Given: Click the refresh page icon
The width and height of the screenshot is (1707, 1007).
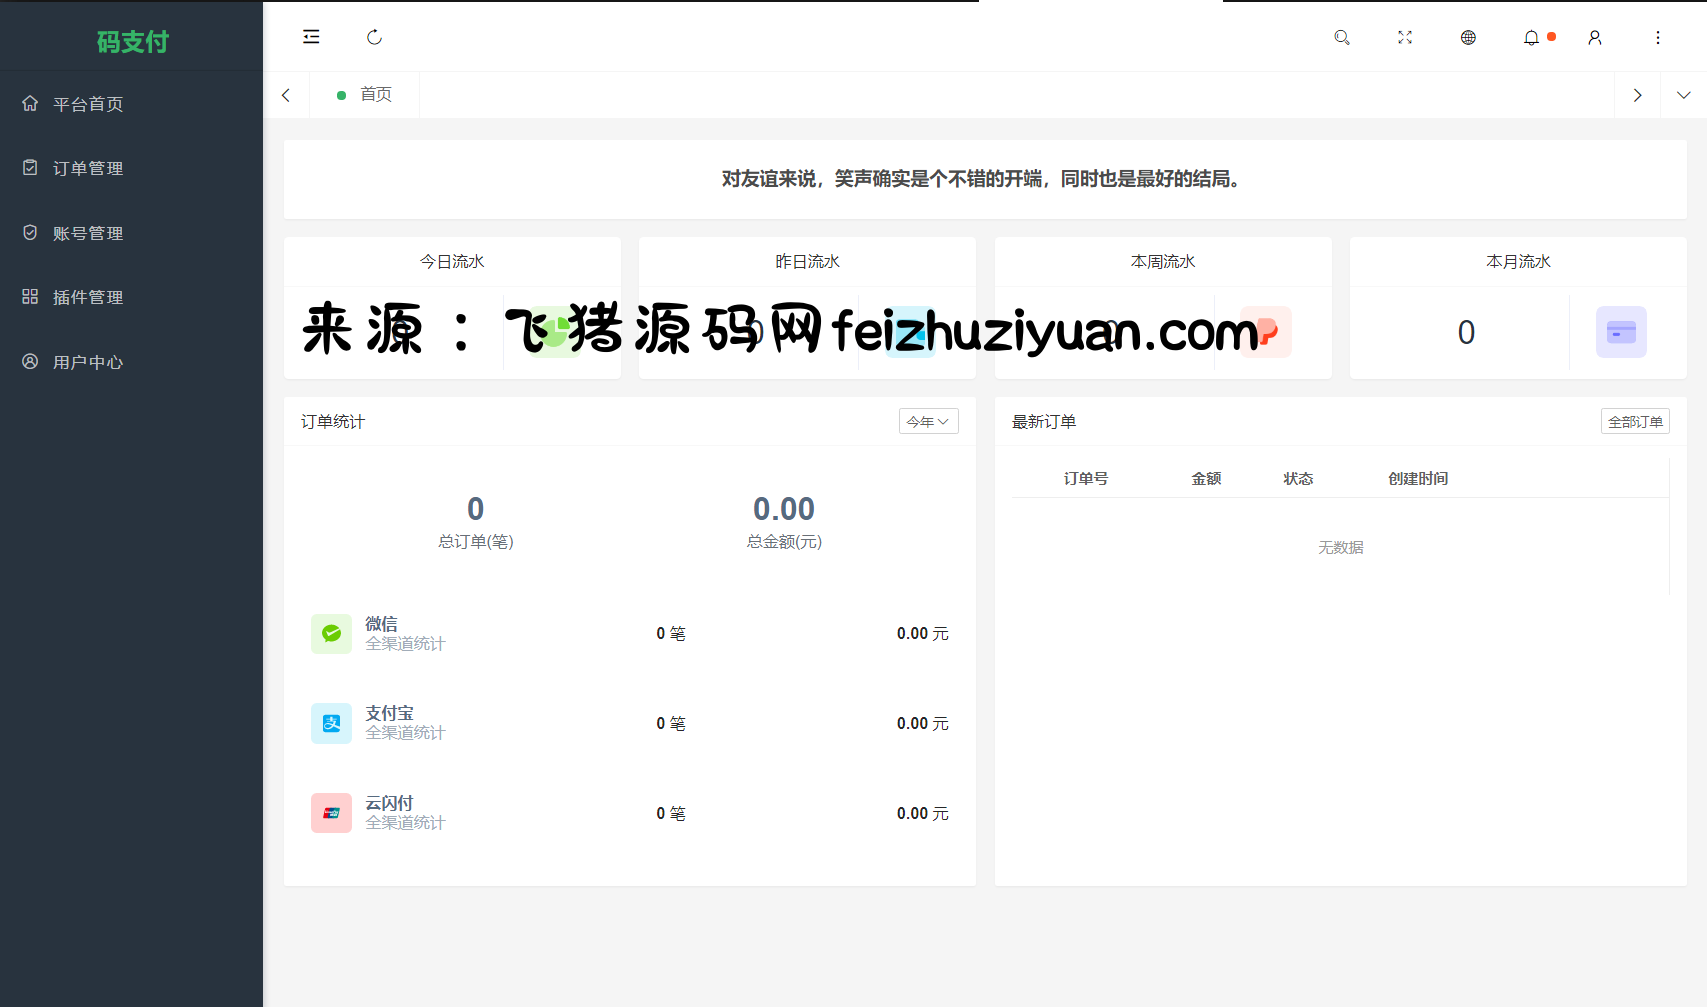Looking at the screenshot, I should coord(374,37).
